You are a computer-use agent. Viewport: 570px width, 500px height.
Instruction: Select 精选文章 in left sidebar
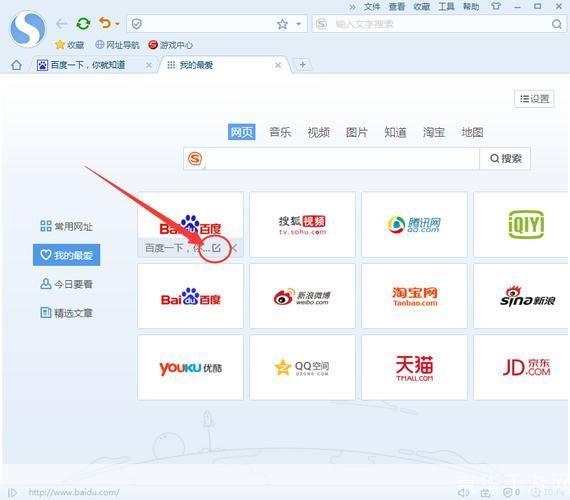(67, 313)
